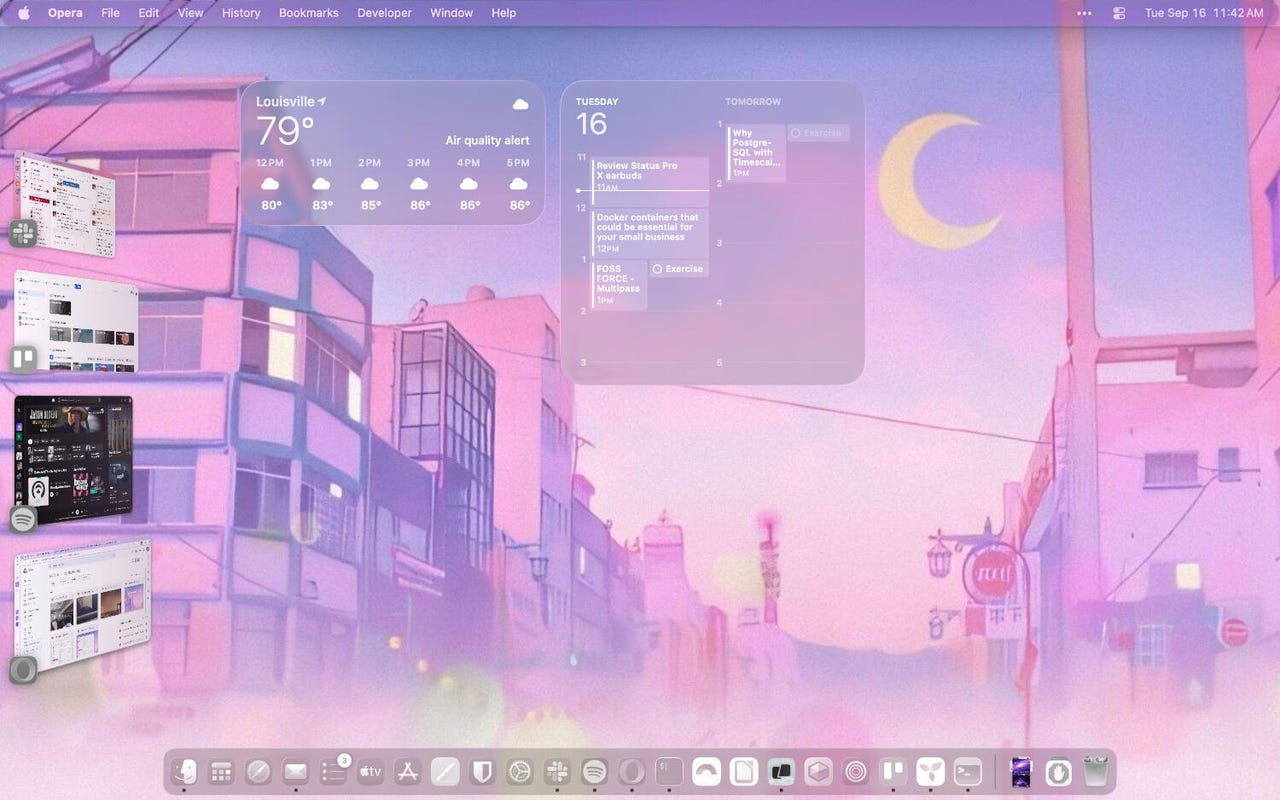The image size is (1280, 800).
Task: Check off tomorrow's Exercise reminder
Action: (796, 133)
